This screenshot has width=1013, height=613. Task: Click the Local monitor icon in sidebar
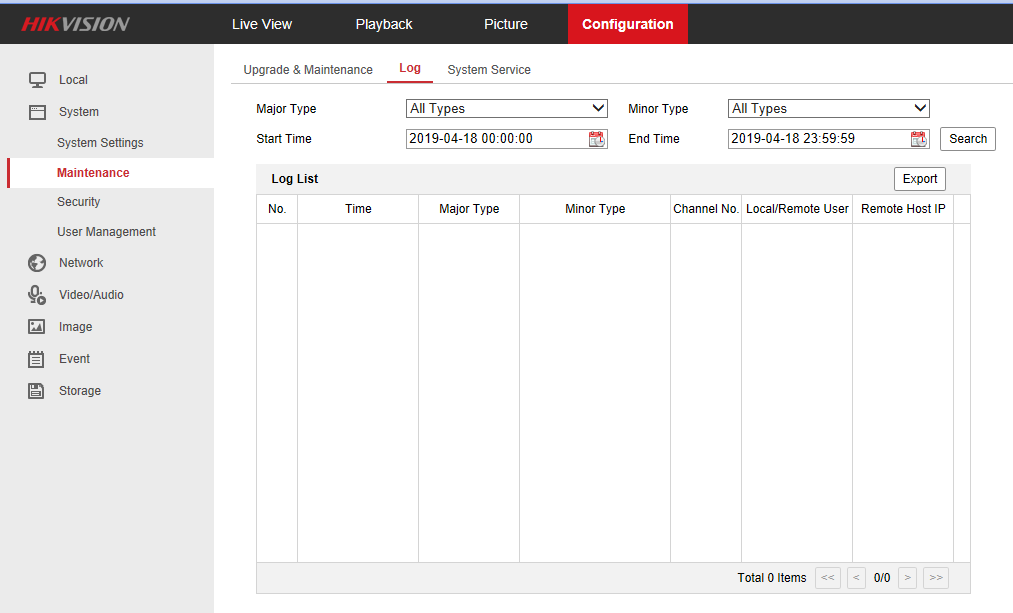pos(37,80)
